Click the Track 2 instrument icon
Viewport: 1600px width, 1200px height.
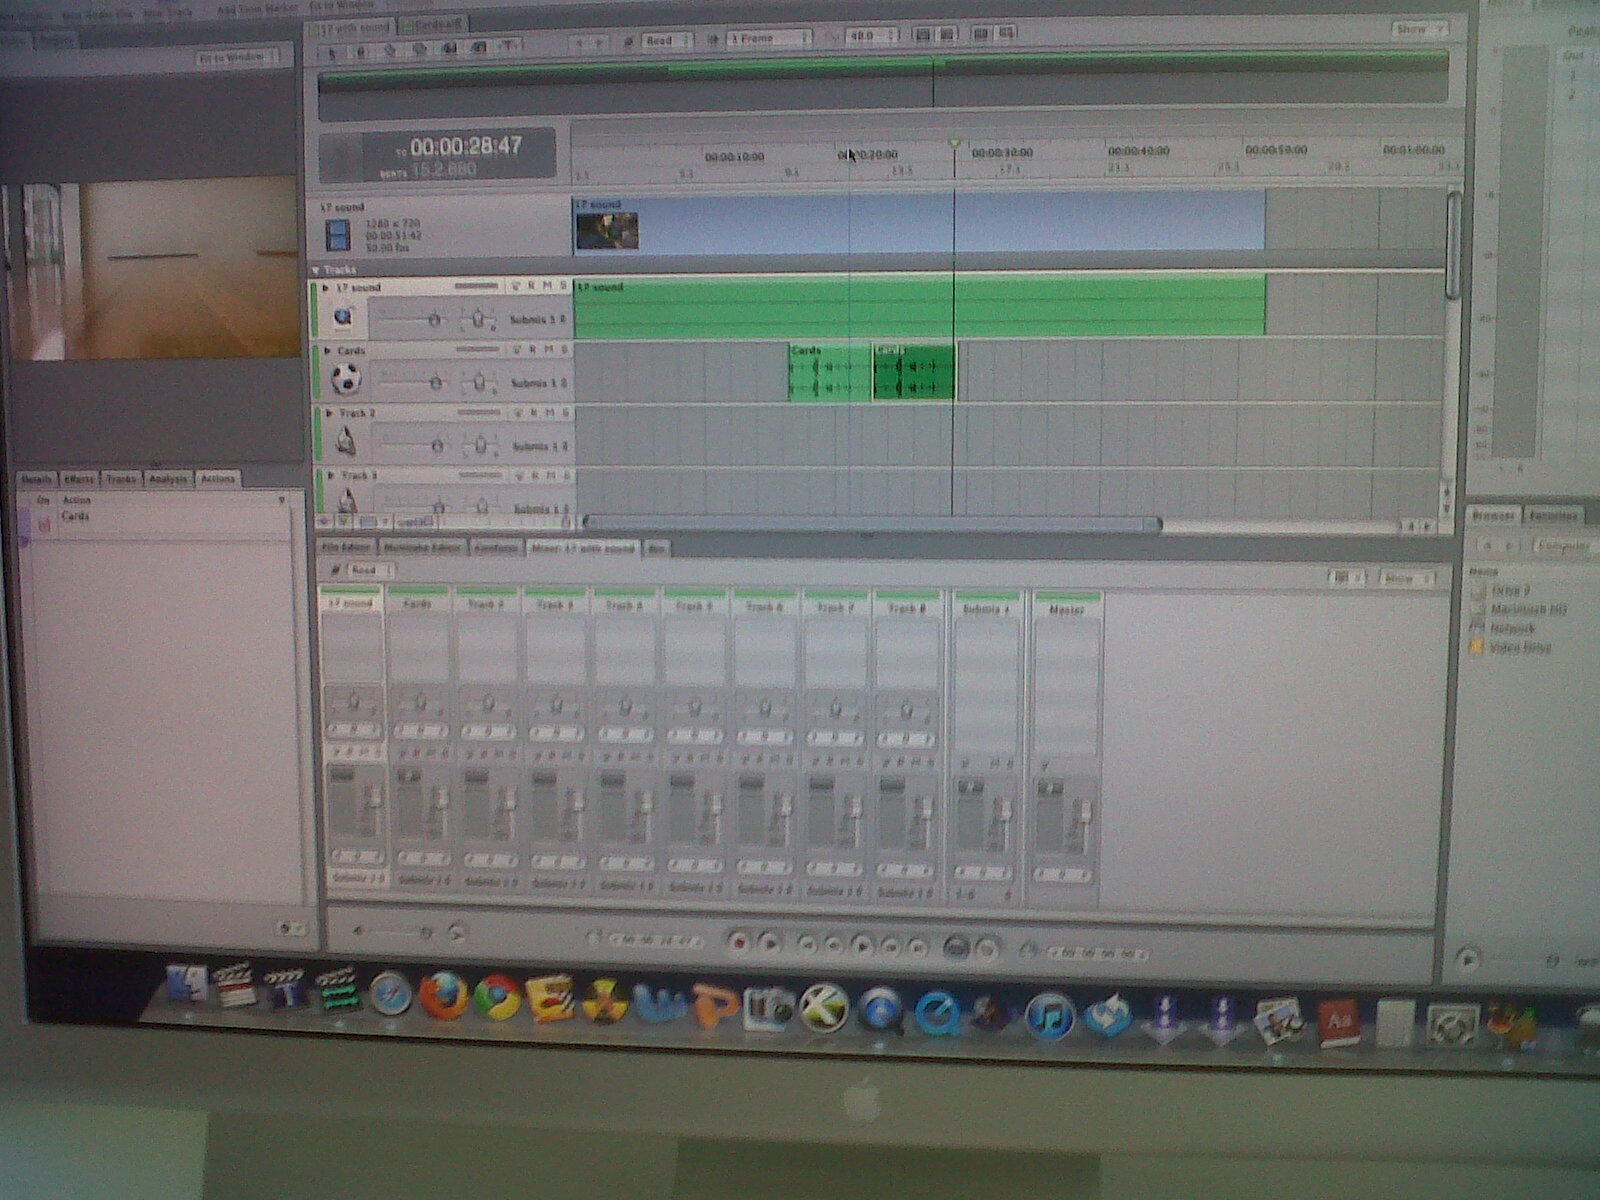[345, 440]
